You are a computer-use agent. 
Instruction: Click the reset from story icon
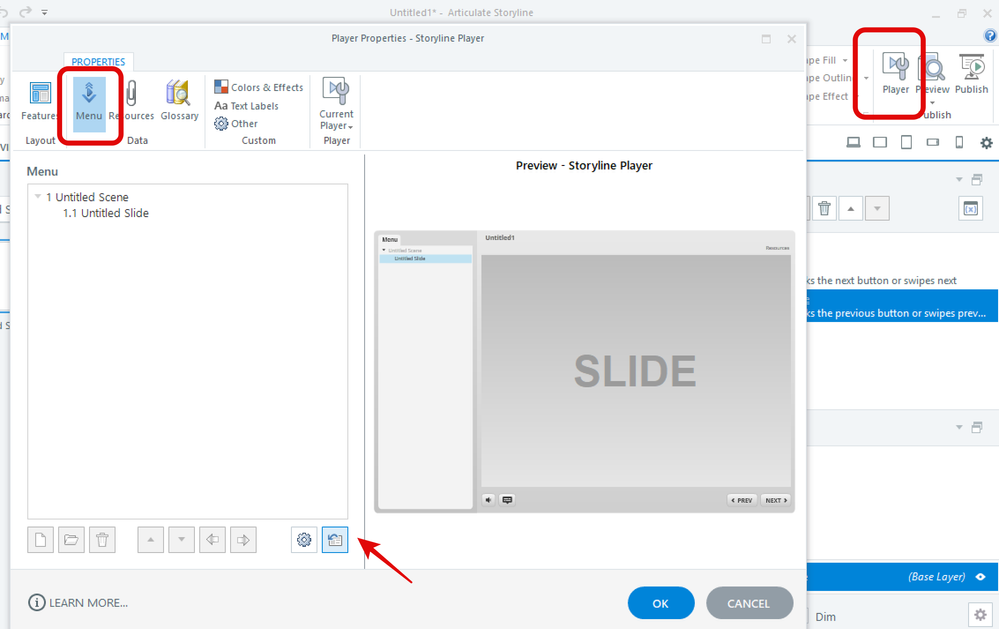[x=335, y=540]
